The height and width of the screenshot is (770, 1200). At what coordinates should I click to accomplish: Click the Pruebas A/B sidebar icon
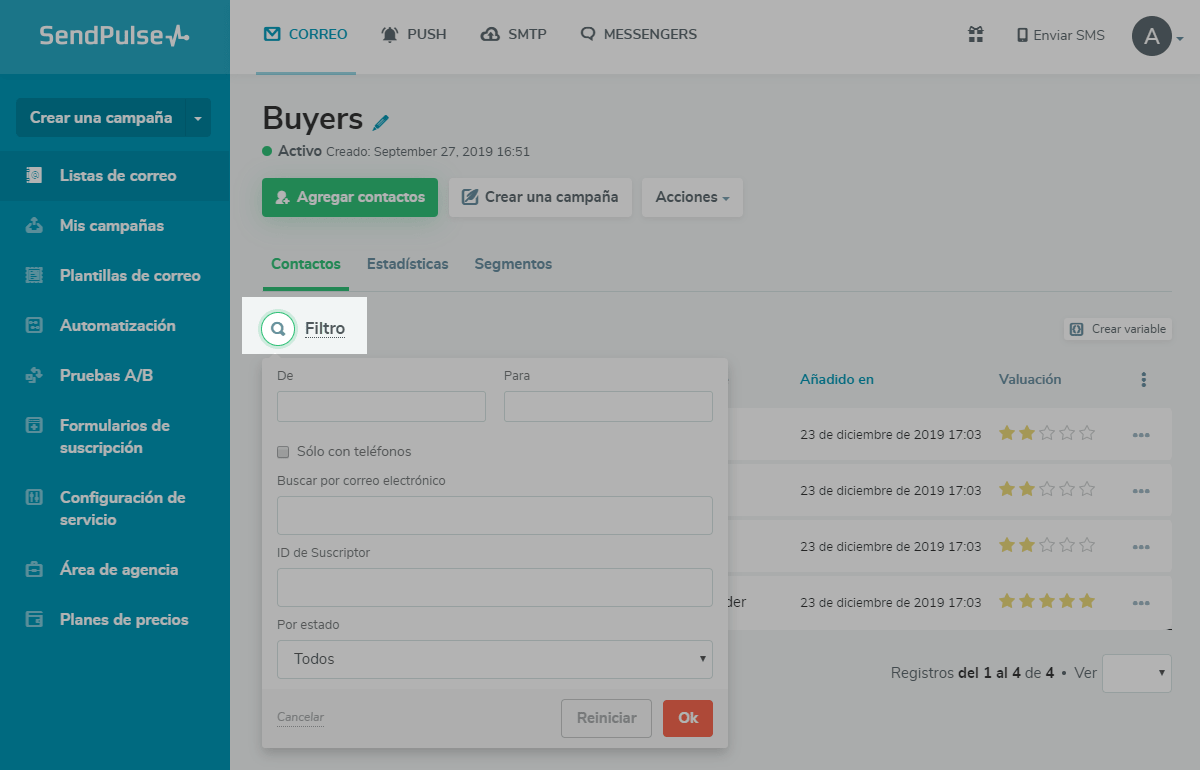pyautogui.click(x=34, y=375)
